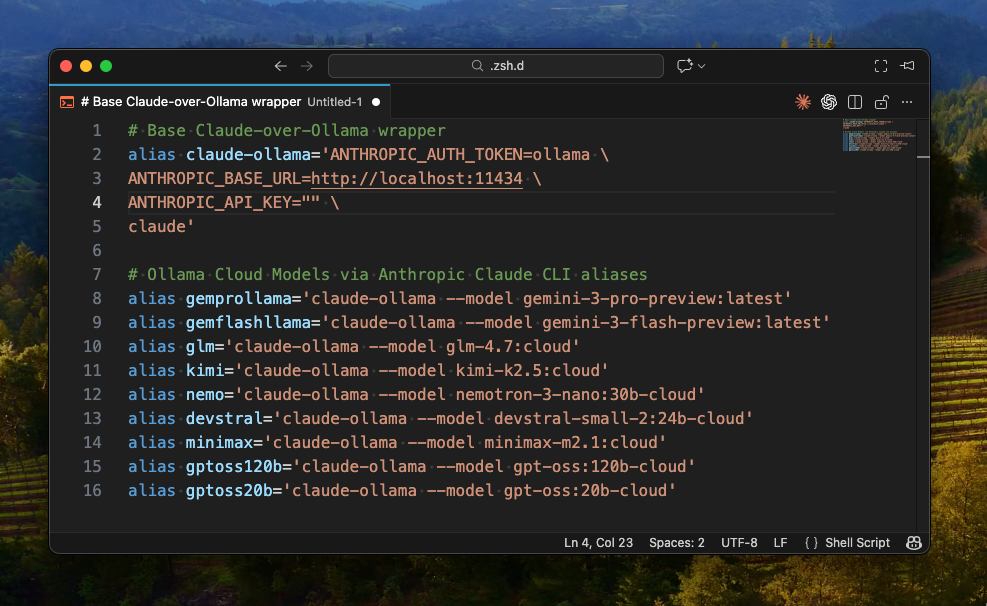Click the word claude' on line 5
This screenshot has width=987, height=606.
coord(161,227)
